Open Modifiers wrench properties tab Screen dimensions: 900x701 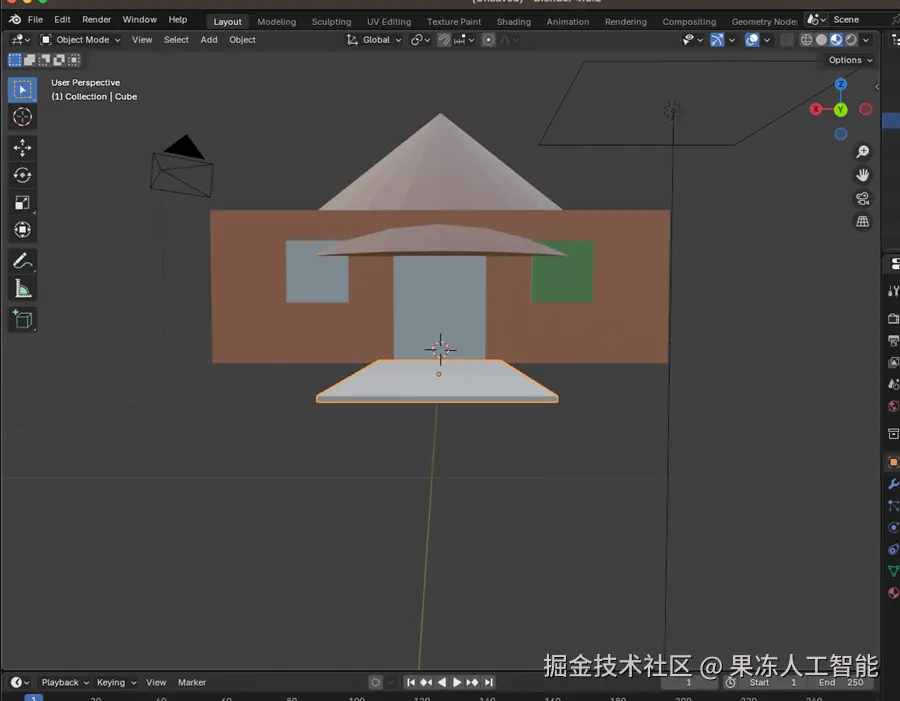(x=893, y=484)
